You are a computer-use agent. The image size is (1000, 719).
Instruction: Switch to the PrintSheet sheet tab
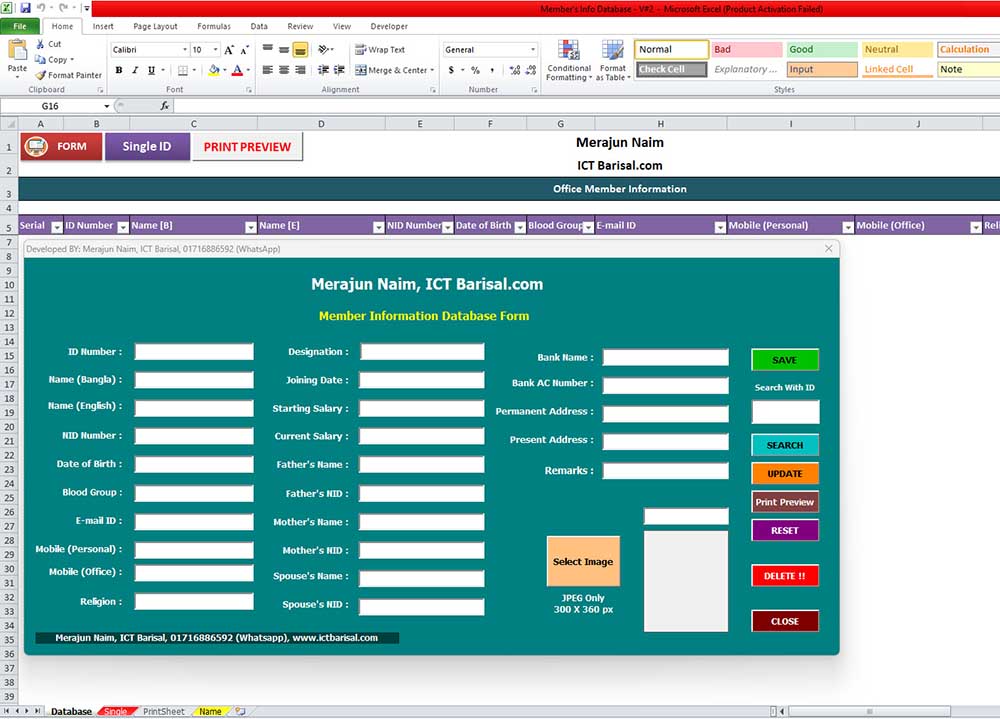(x=163, y=711)
